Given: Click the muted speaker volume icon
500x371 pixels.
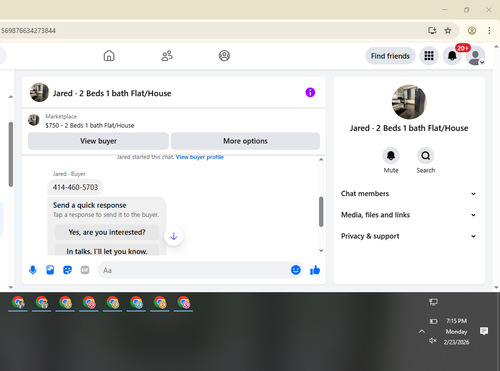Looking at the screenshot, I should tap(433, 341).
